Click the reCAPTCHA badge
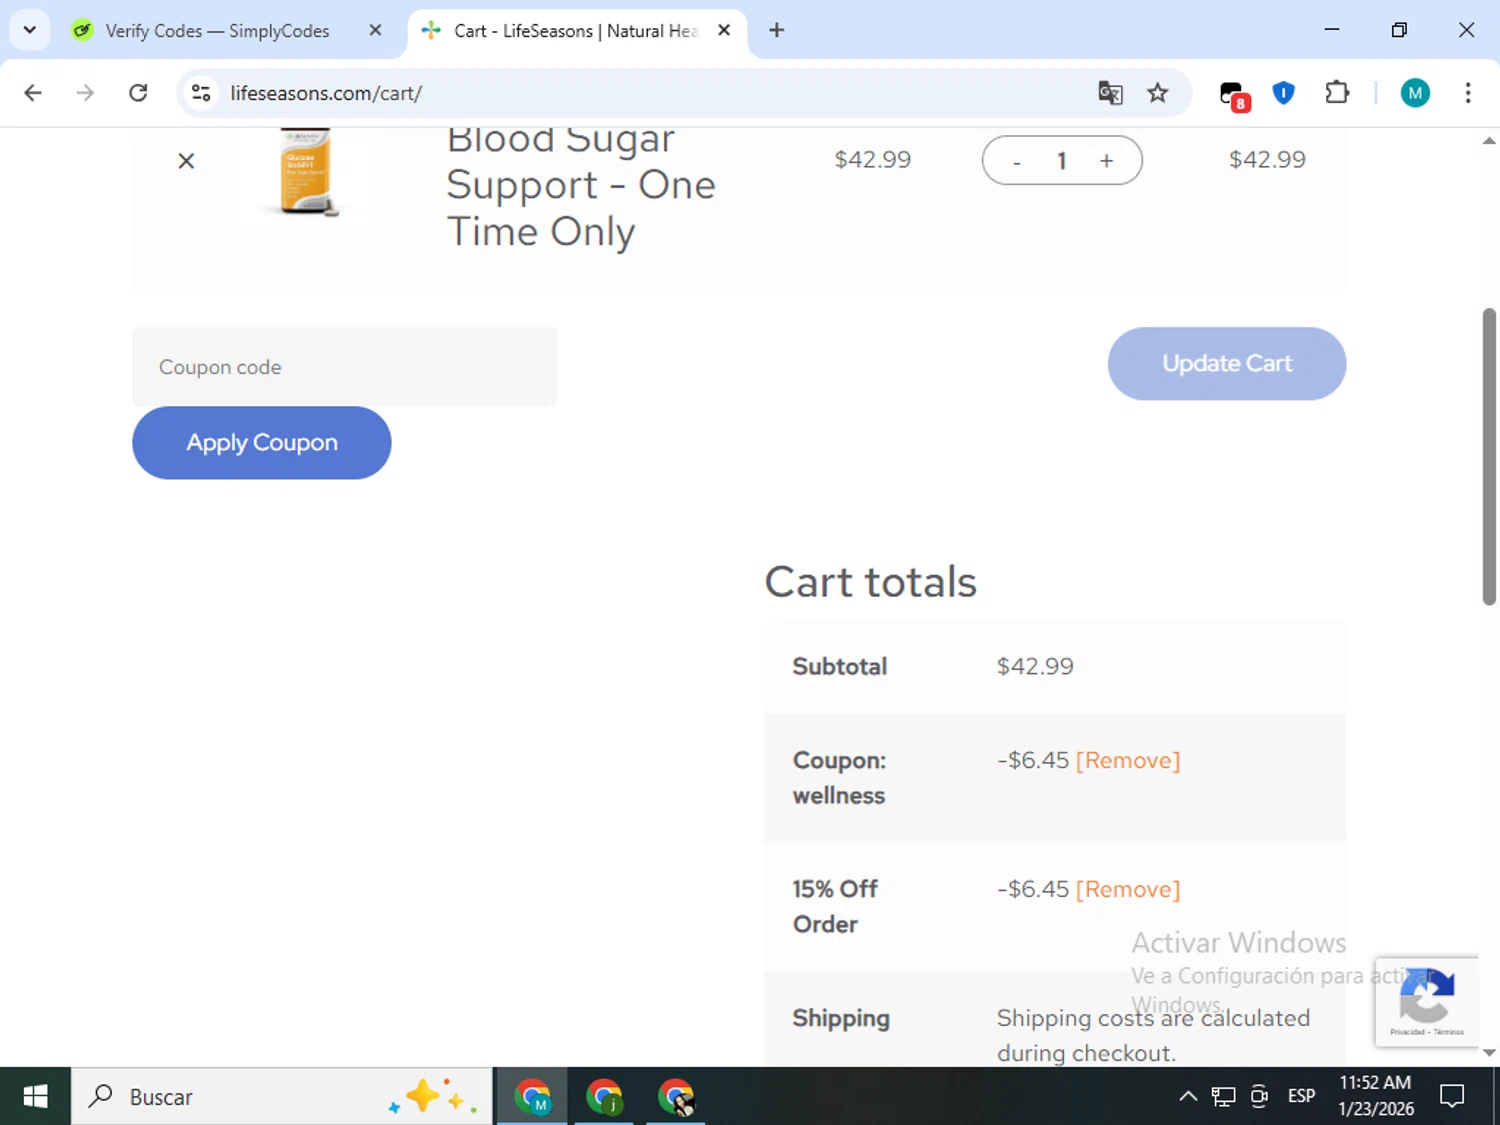This screenshot has width=1500, height=1125. point(1427,1002)
